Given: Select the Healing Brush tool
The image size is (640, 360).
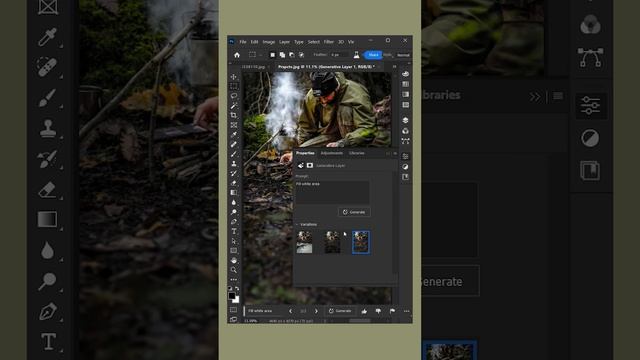Looking at the screenshot, I should pyautogui.click(x=234, y=144).
